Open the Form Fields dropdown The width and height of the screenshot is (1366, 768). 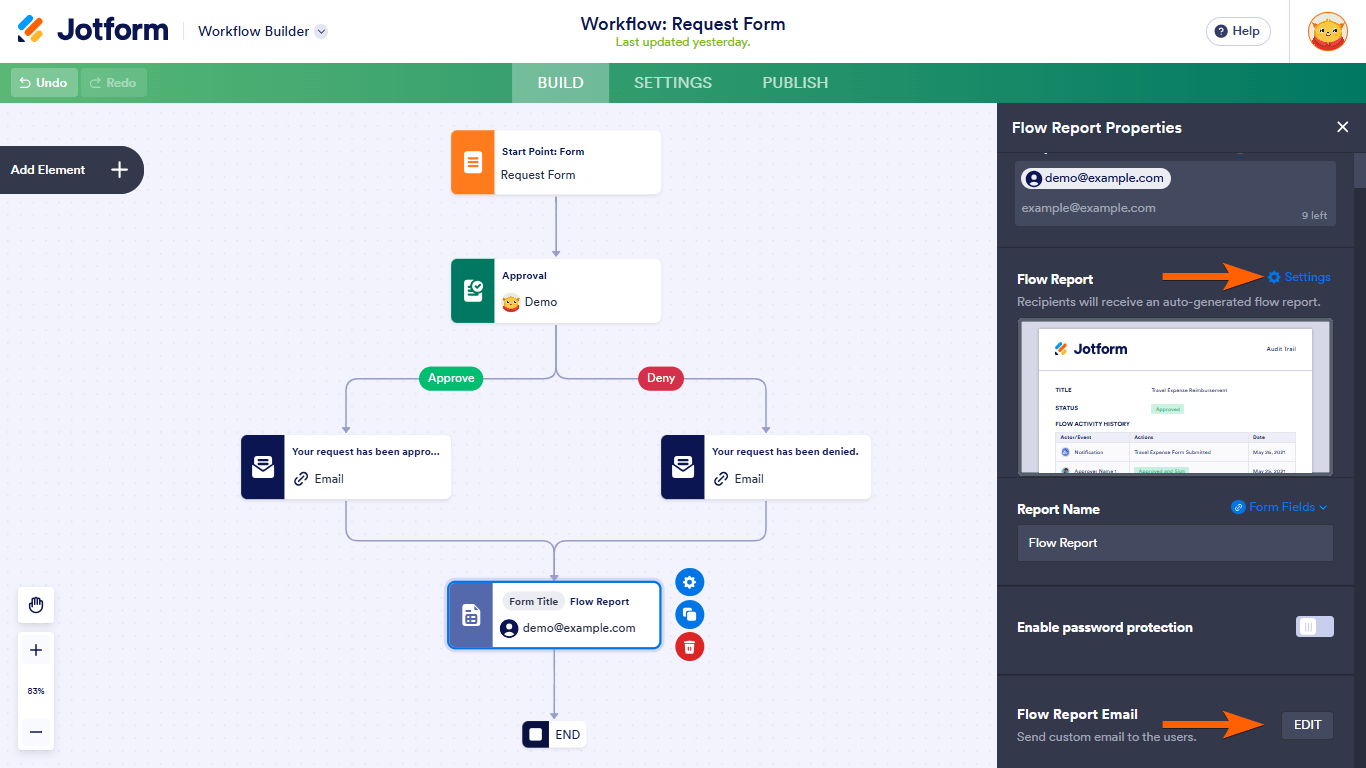click(x=1279, y=507)
